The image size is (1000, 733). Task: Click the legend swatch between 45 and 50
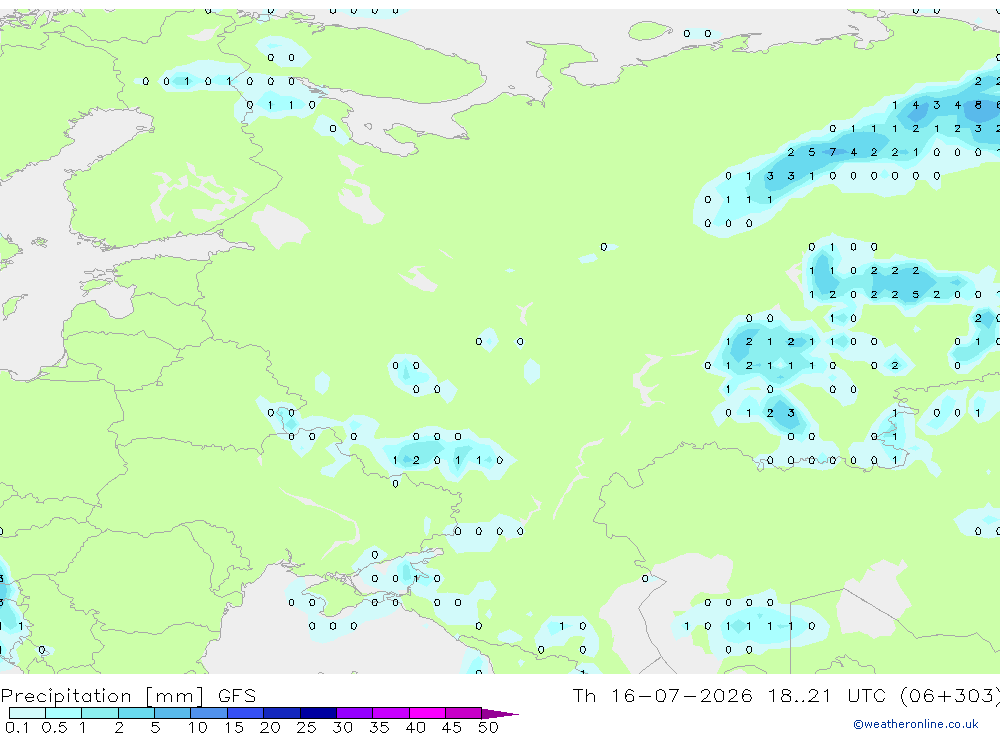[464, 713]
